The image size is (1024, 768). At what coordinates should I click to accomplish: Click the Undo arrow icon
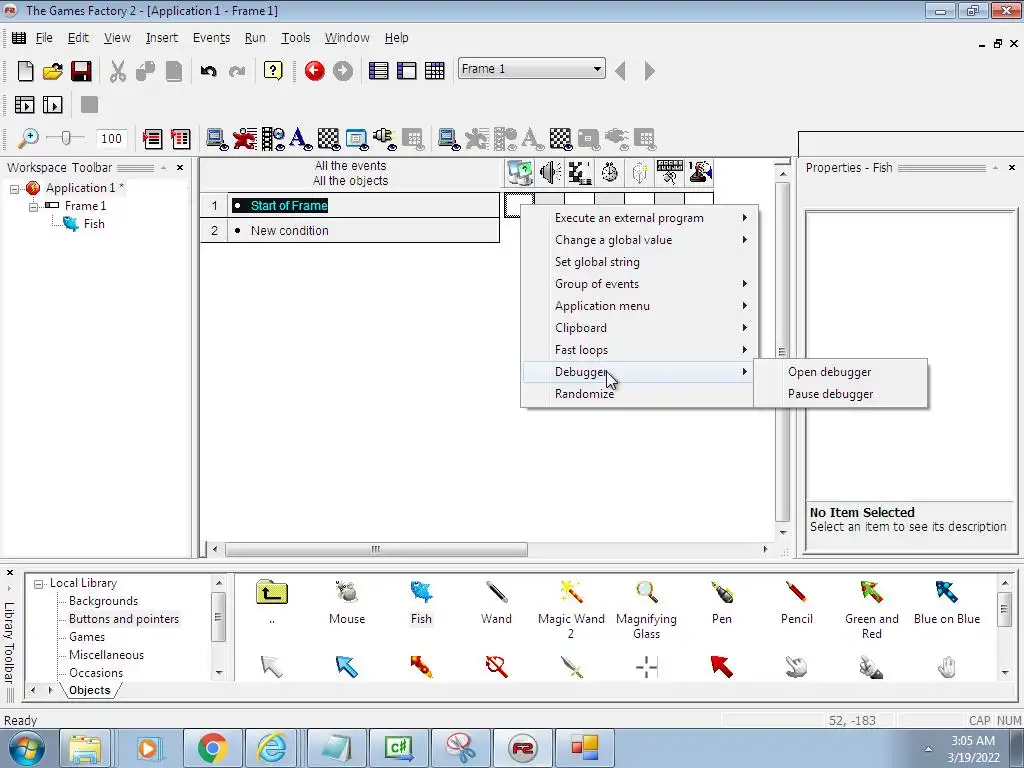[x=208, y=71]
